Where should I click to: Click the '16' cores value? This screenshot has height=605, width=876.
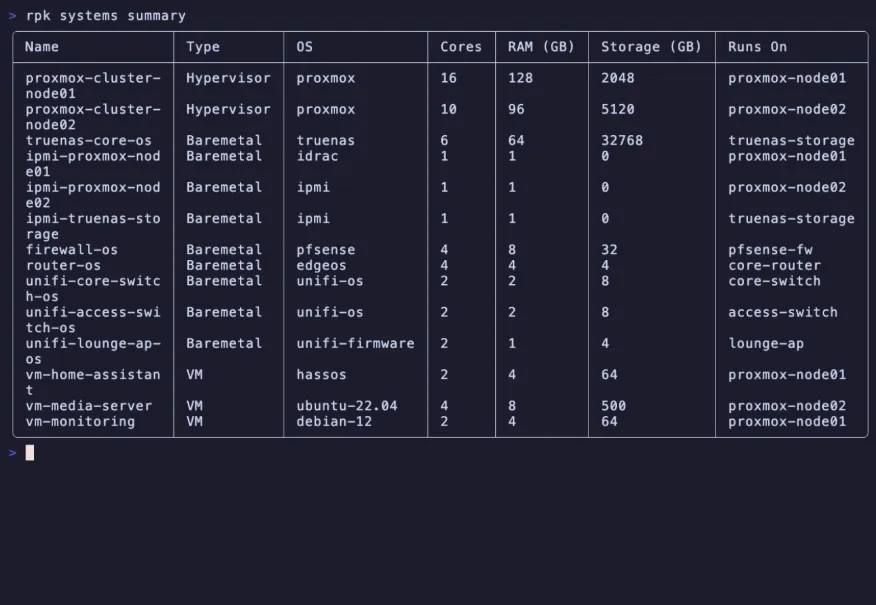tap(449, 78)
